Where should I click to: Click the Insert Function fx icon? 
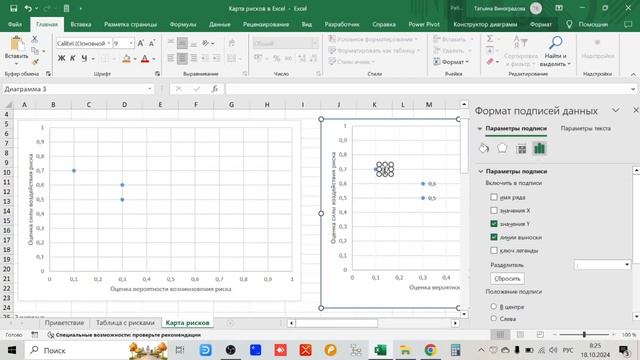pyautogui.click(x=215, y=89)
